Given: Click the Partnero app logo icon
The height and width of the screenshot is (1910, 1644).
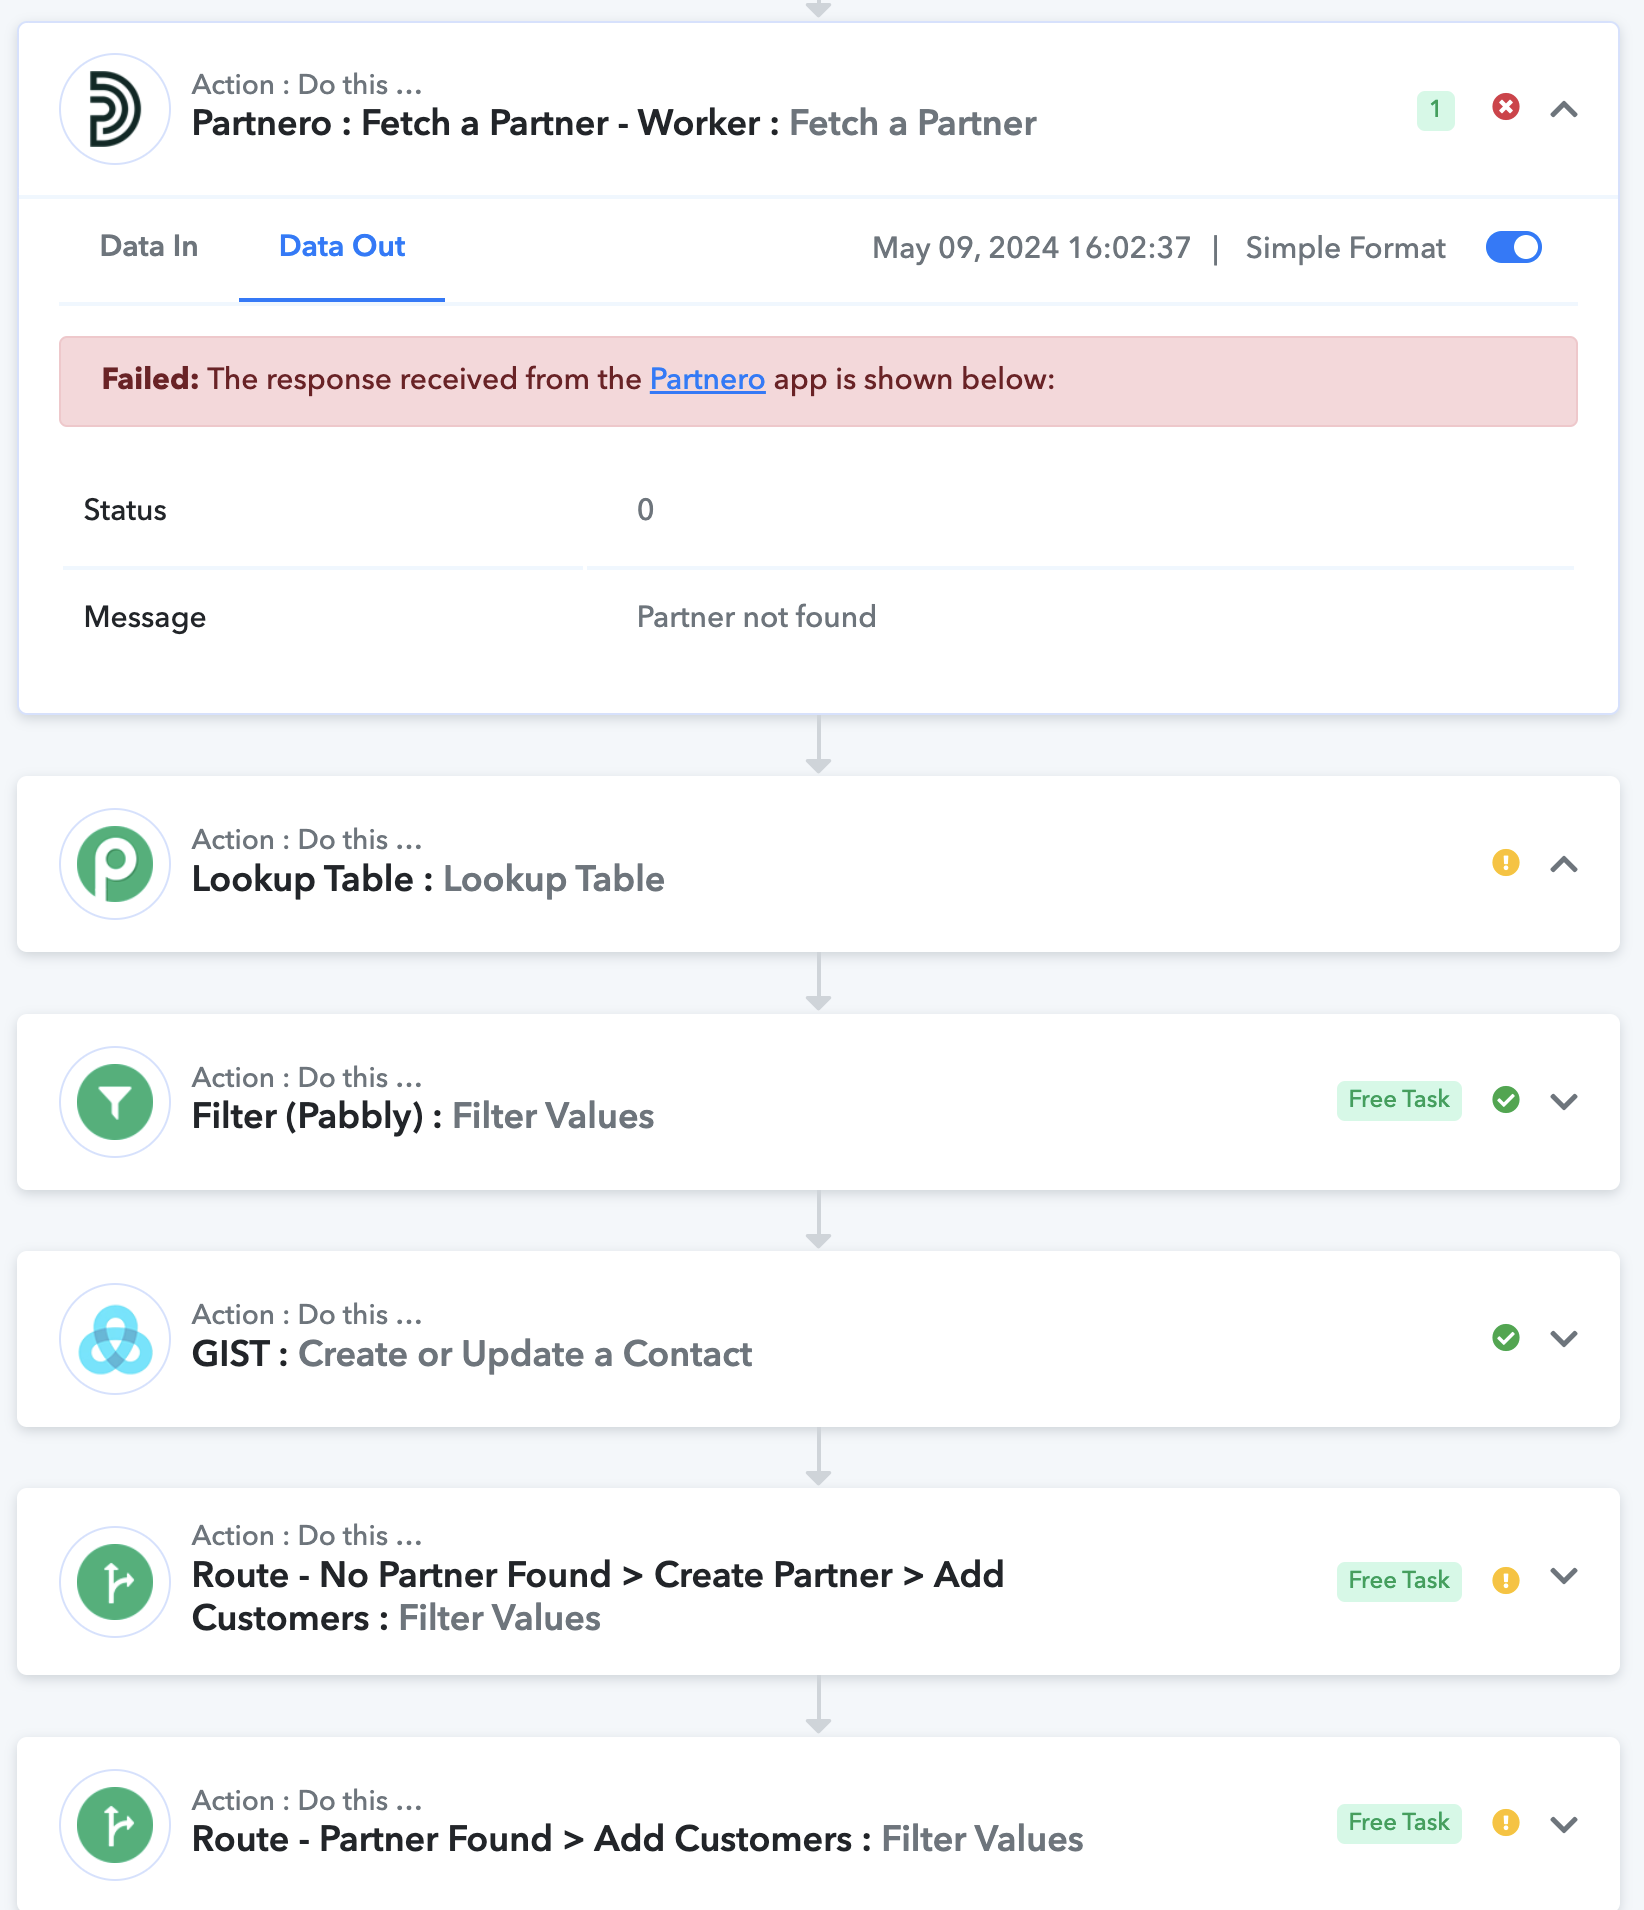Looking at the screenshot, I should 115,109.
